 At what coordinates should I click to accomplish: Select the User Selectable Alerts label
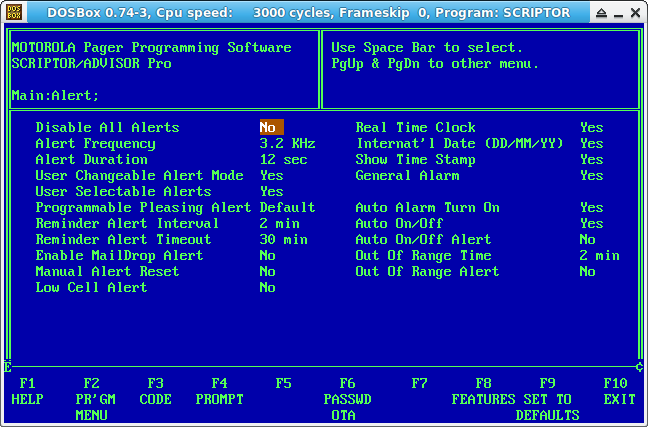coord(123,191)
